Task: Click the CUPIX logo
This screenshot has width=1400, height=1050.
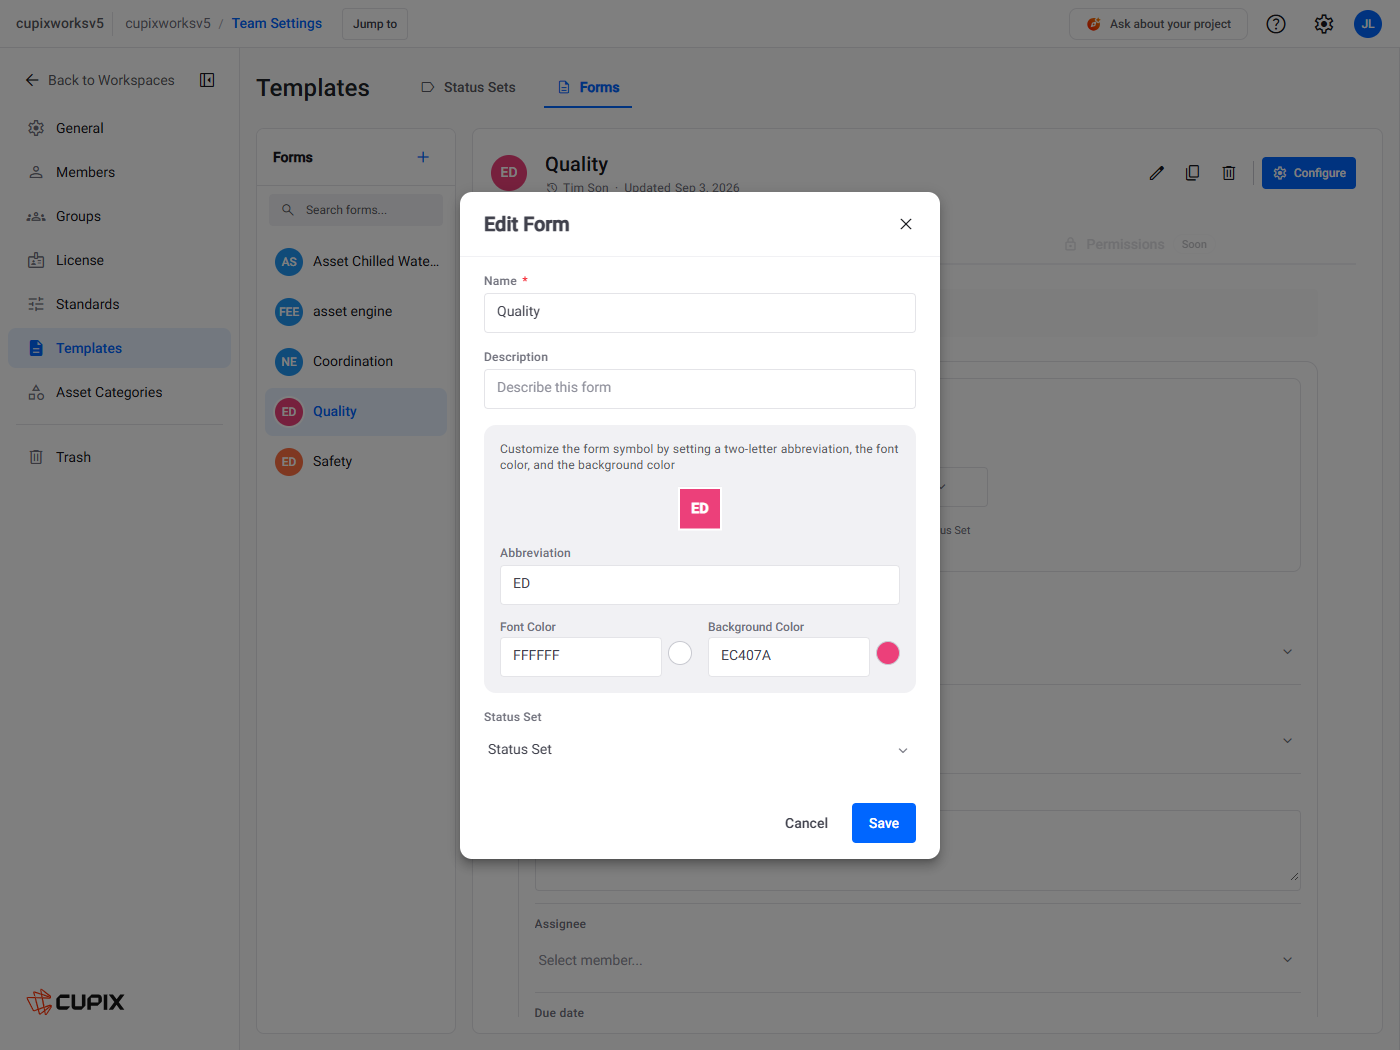Action: [76, 1002]
